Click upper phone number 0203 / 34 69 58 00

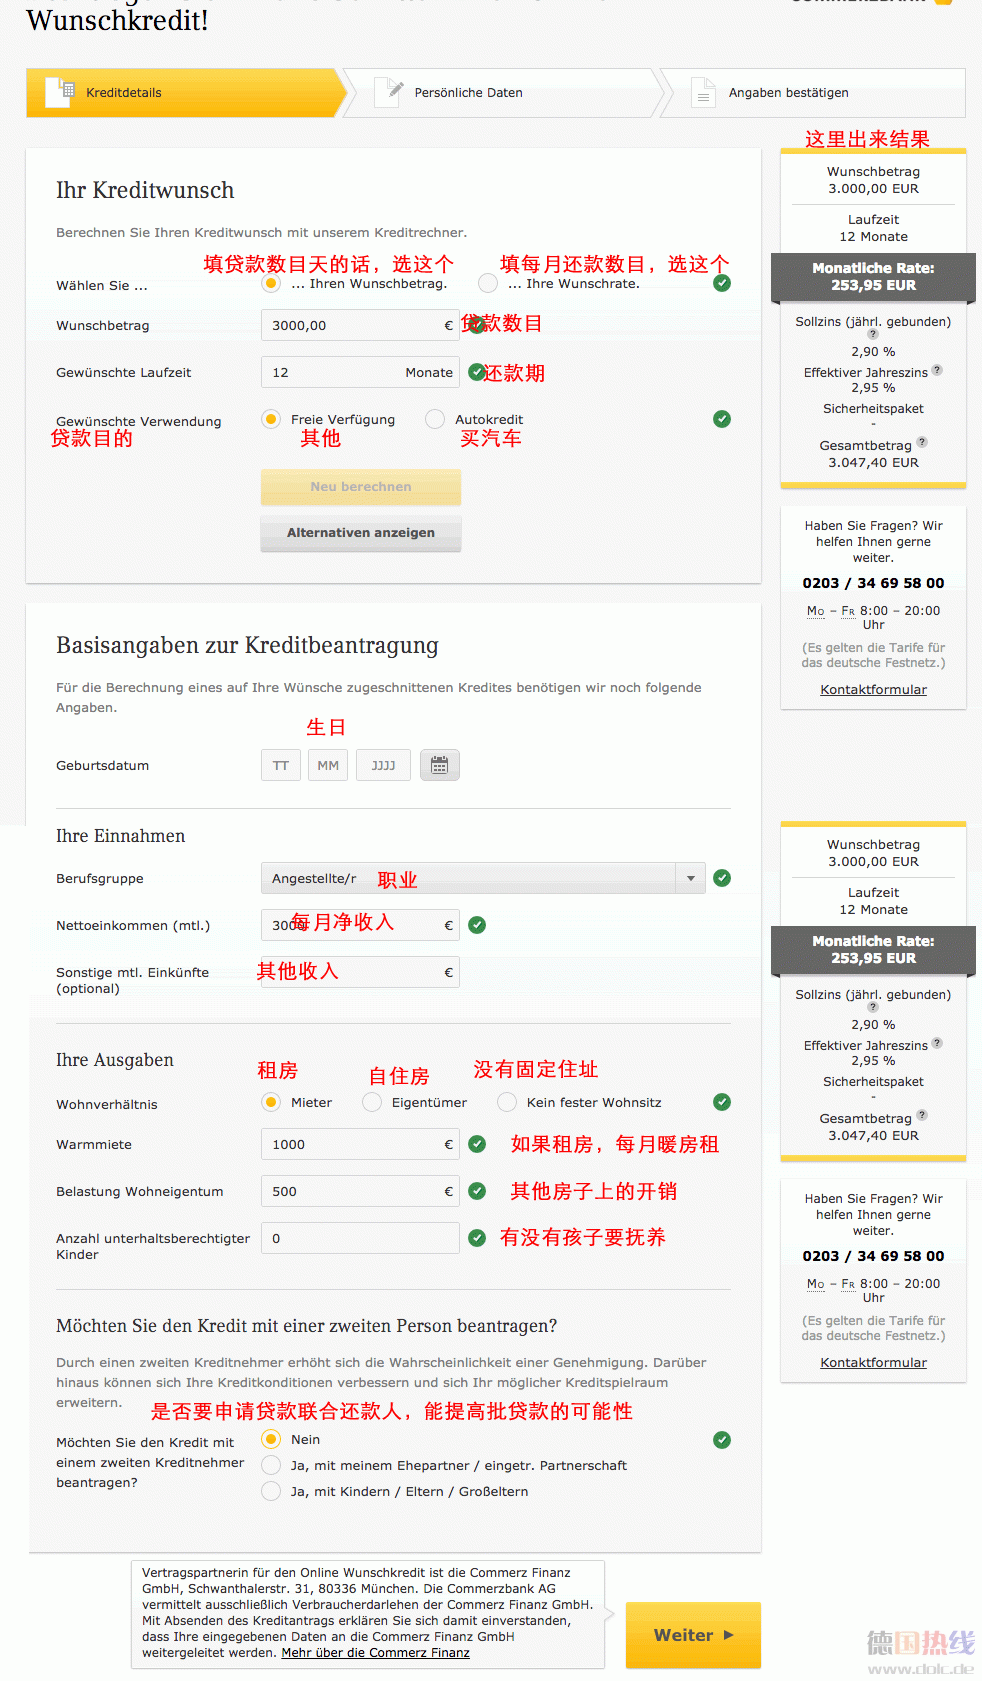[873, 583]
